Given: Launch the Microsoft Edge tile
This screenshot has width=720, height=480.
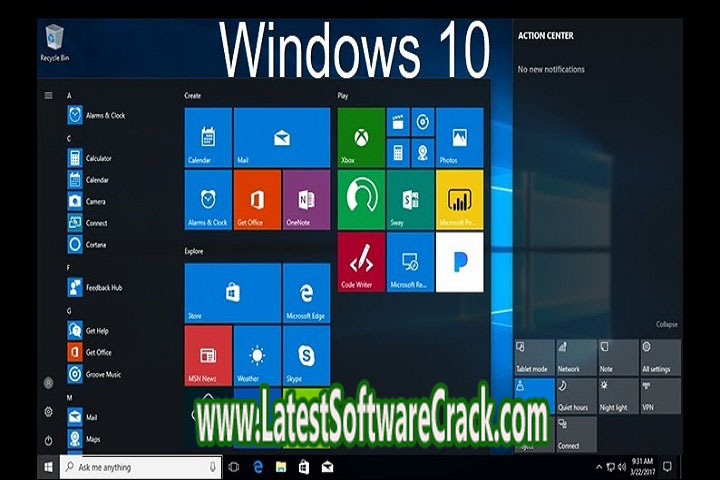Looking at the screenshot, I should click(306, 294).
